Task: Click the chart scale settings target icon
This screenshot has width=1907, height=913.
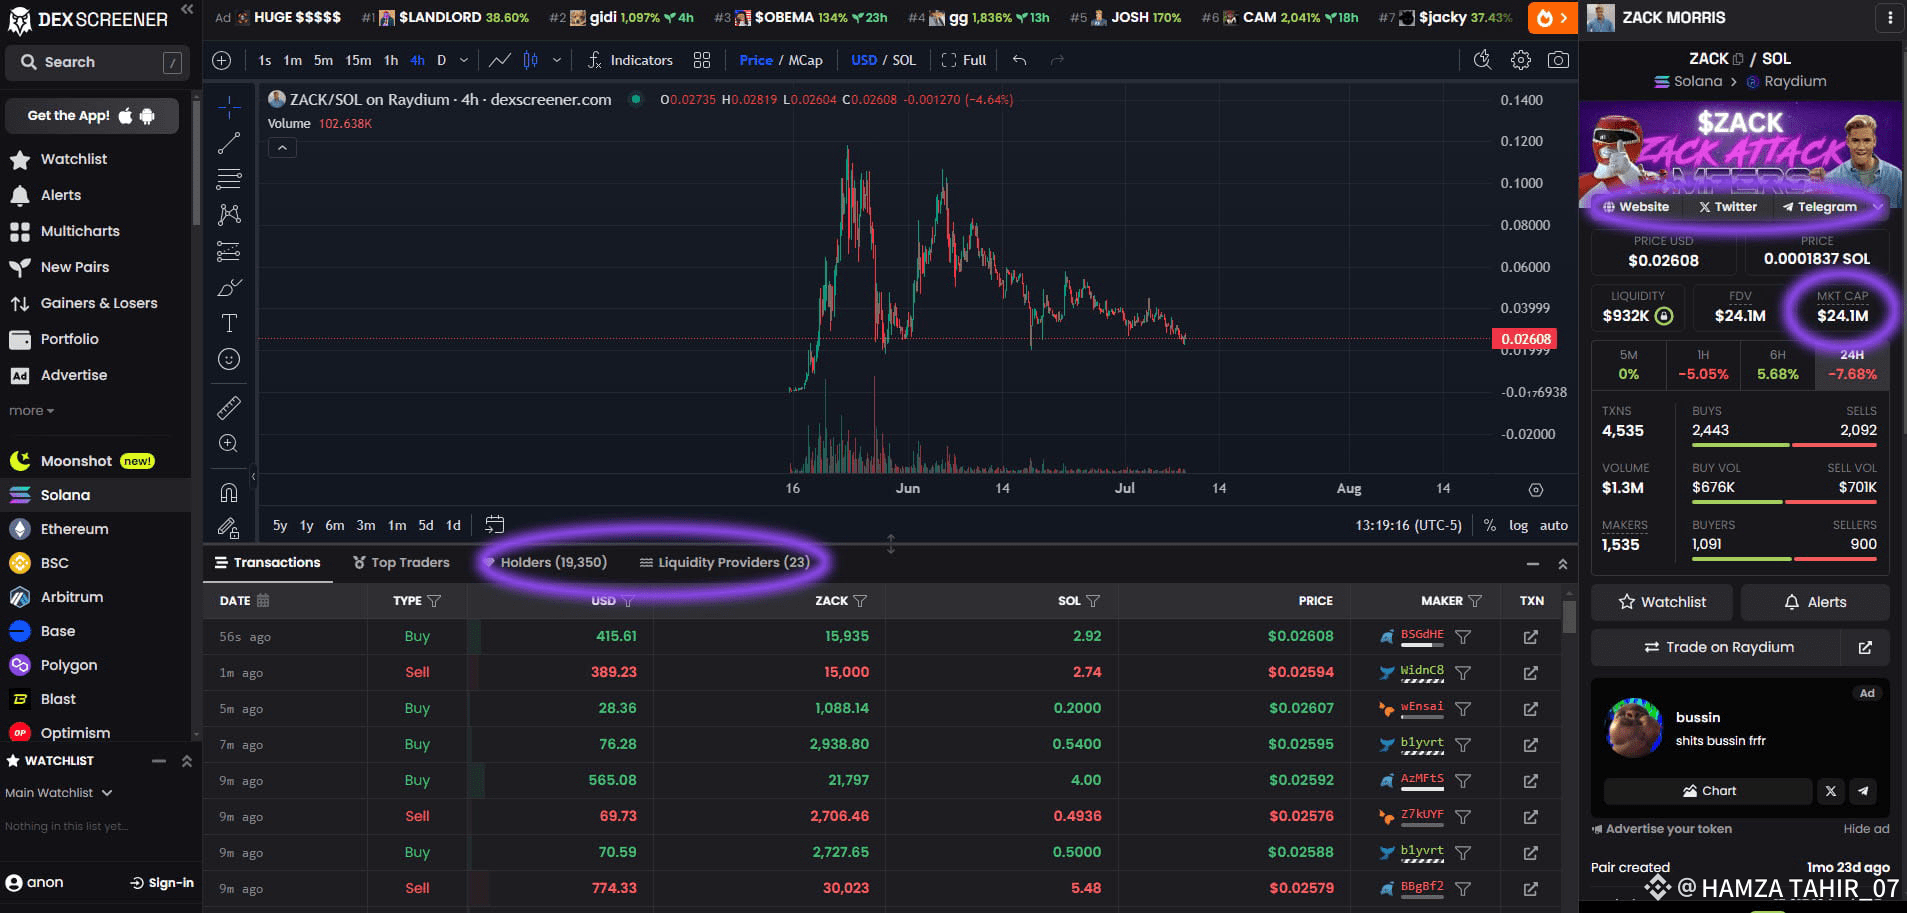Action: 1536,490
